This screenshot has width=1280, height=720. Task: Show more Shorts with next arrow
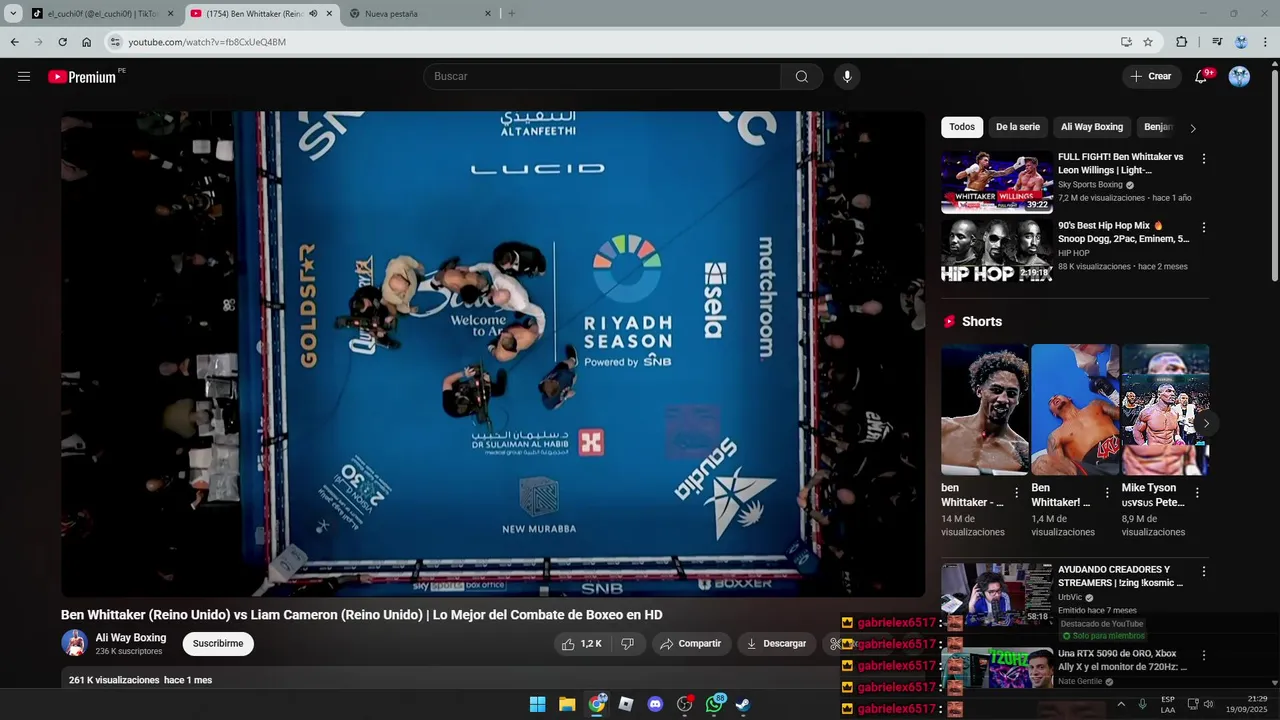[x=1205, y=423]
